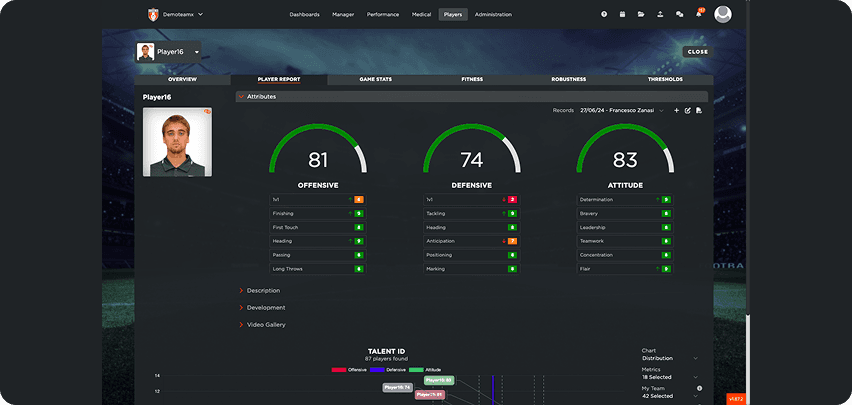Open the chat messages icon

680,14
